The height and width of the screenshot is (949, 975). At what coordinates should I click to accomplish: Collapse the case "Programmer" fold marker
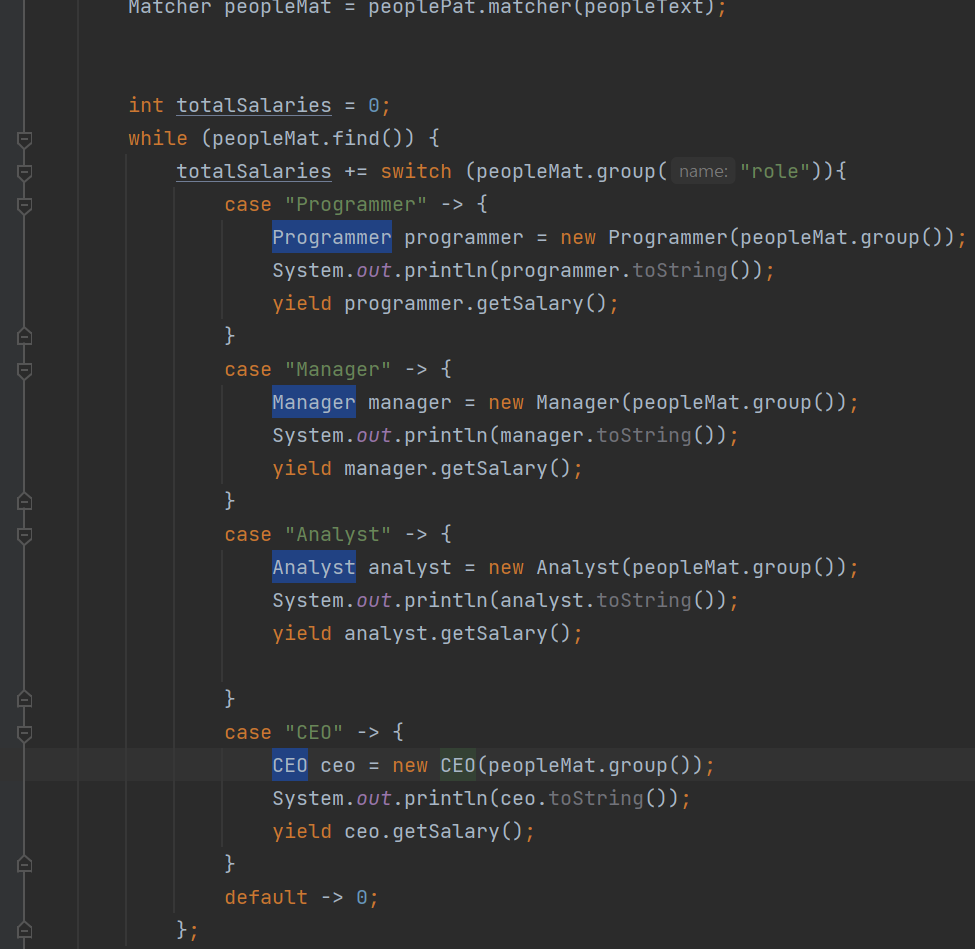24,206
